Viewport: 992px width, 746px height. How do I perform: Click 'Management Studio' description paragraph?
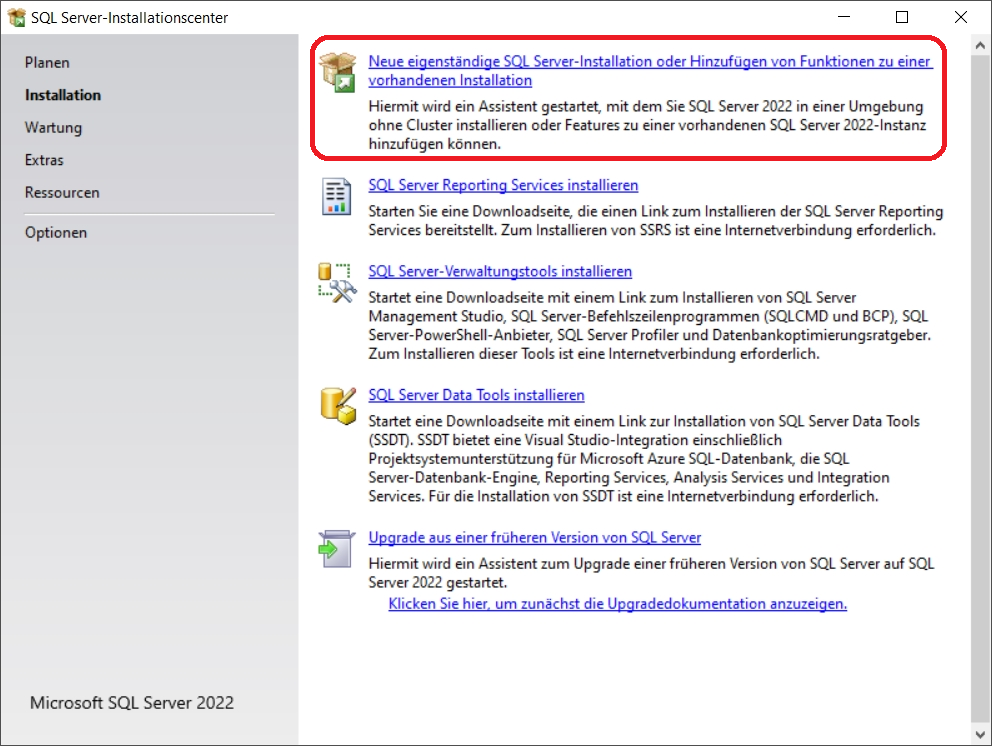pyautogui.click(x=649, y=326)
